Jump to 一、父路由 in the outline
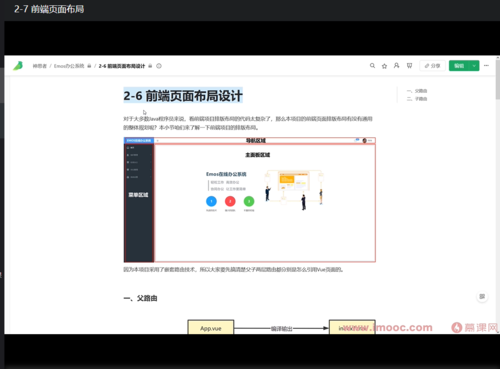The image size is (500, 369). point(417,91)
